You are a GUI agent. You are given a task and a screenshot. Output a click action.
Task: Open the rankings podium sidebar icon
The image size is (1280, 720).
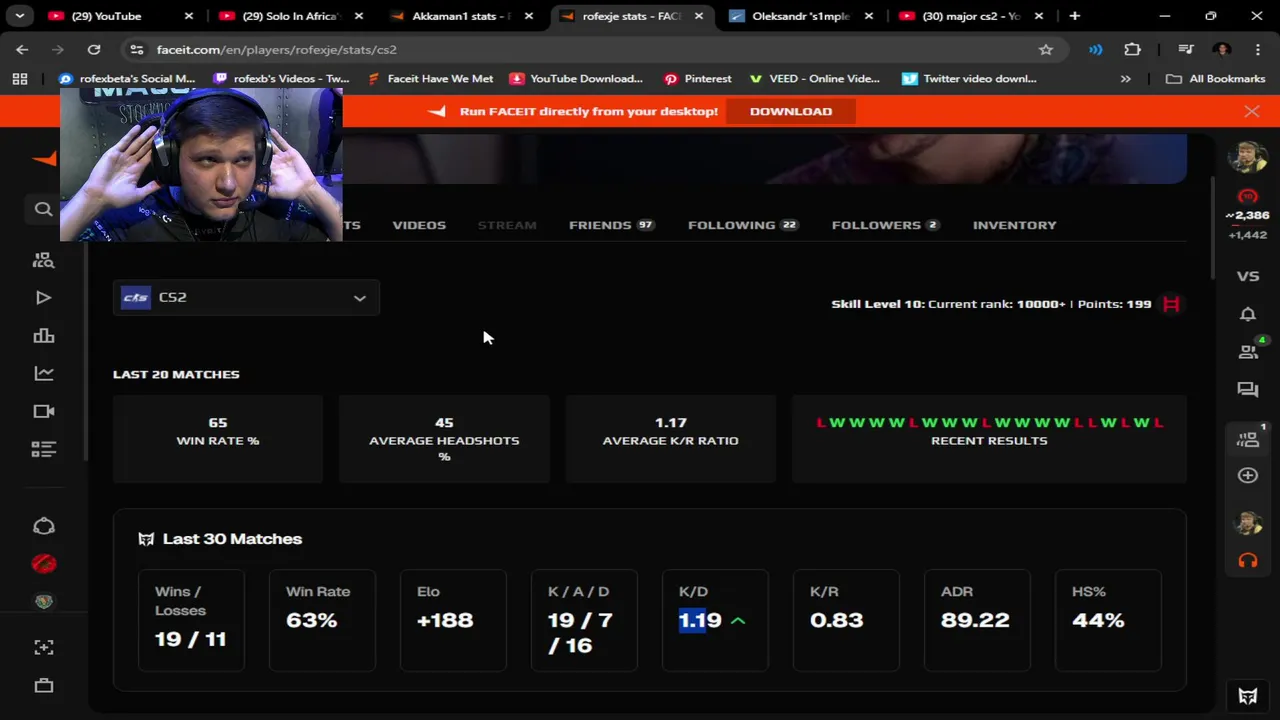click(43, 336)
